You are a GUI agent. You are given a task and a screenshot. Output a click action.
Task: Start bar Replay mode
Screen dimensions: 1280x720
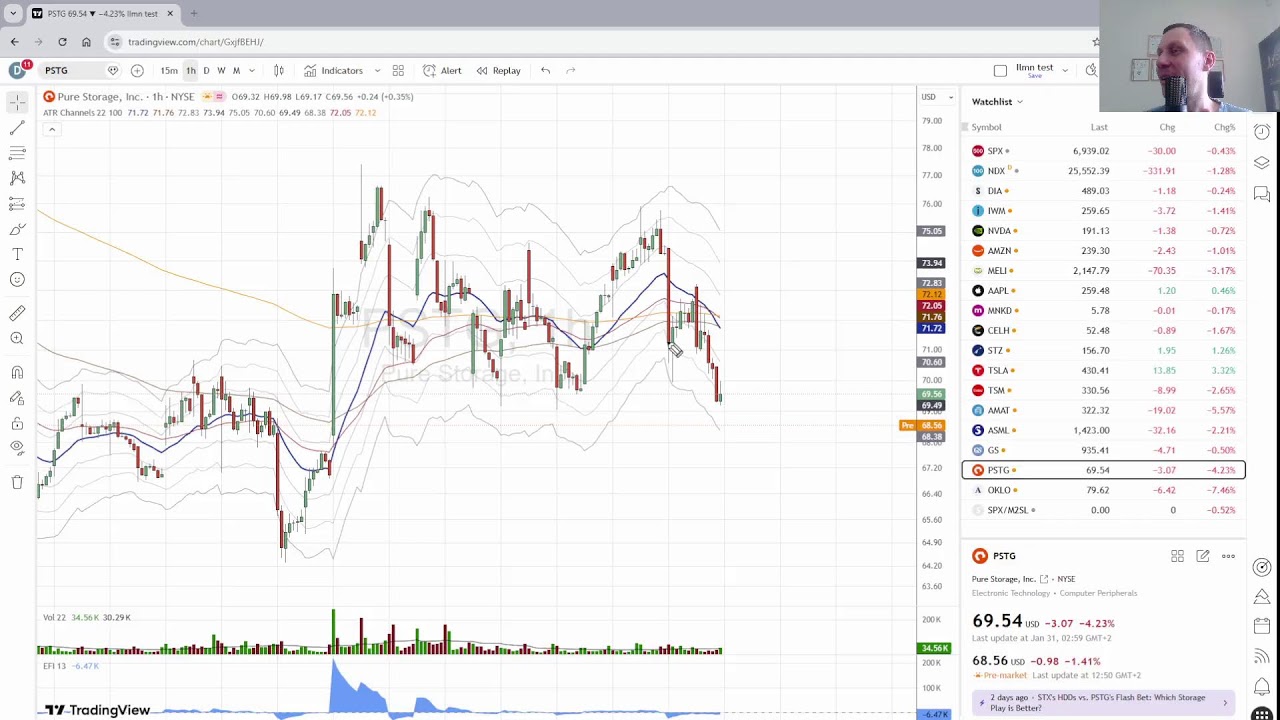[498, 70]
